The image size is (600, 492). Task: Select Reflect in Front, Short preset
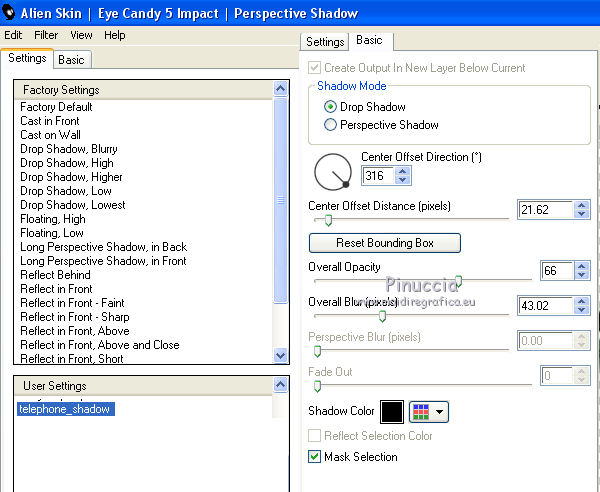click(72, 358)
